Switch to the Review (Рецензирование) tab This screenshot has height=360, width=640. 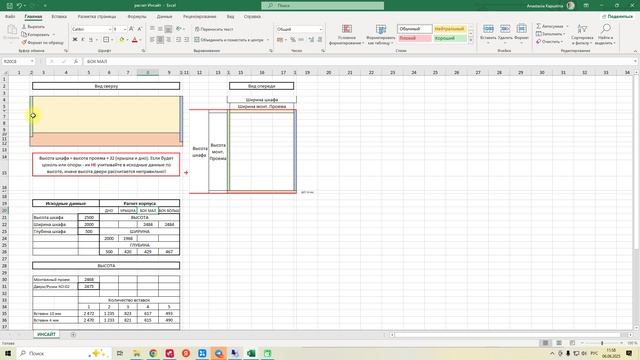[x=200, y=17]
